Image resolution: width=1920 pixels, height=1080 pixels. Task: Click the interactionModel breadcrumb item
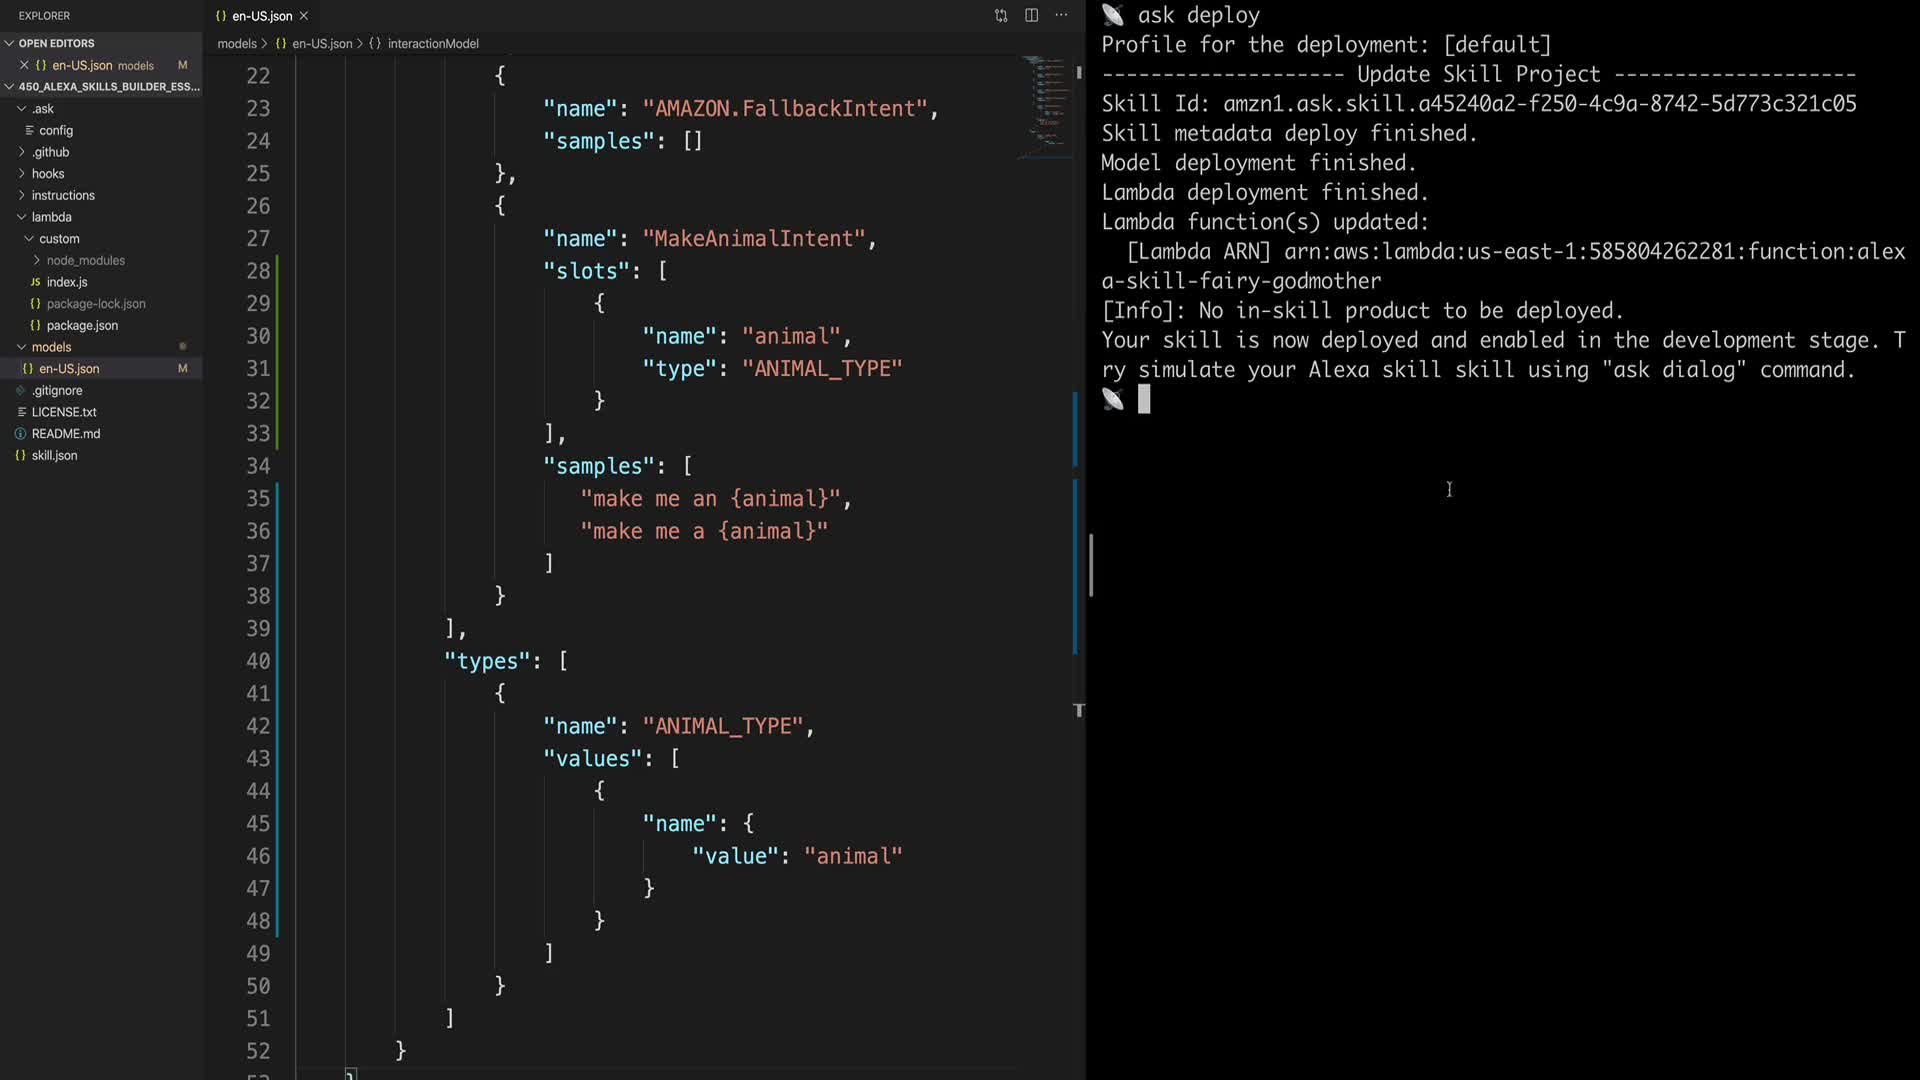432,44
